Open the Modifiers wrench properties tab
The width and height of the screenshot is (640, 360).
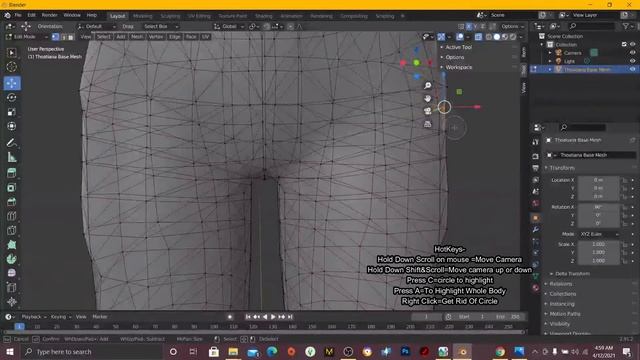pos(536,229)
